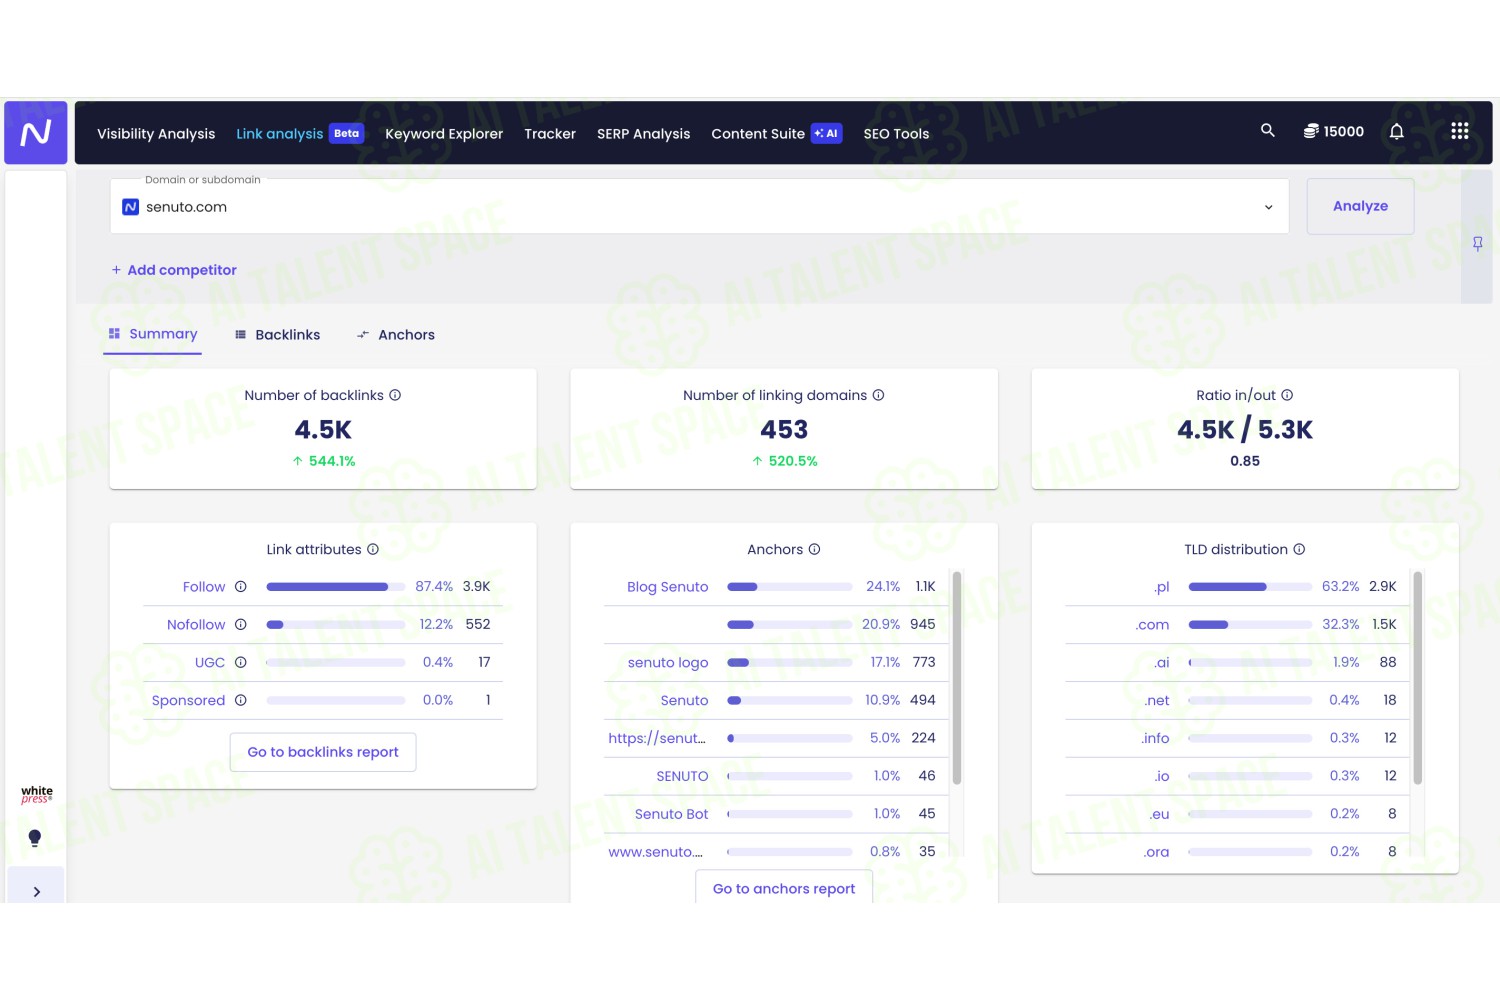Click the UGC attribute link

[210, 663]
